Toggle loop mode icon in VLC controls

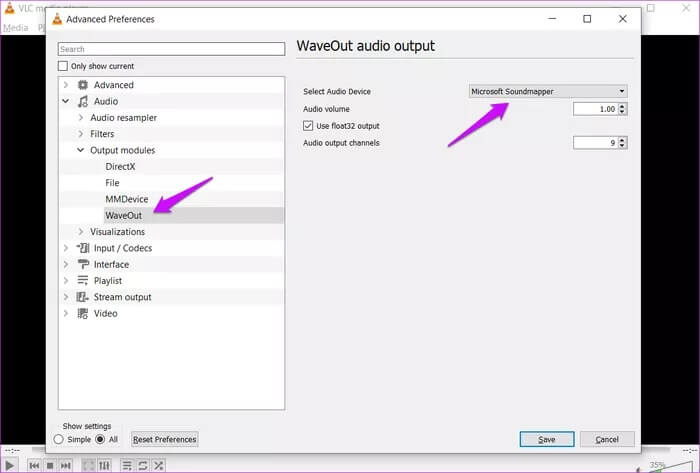coord(143,466)
